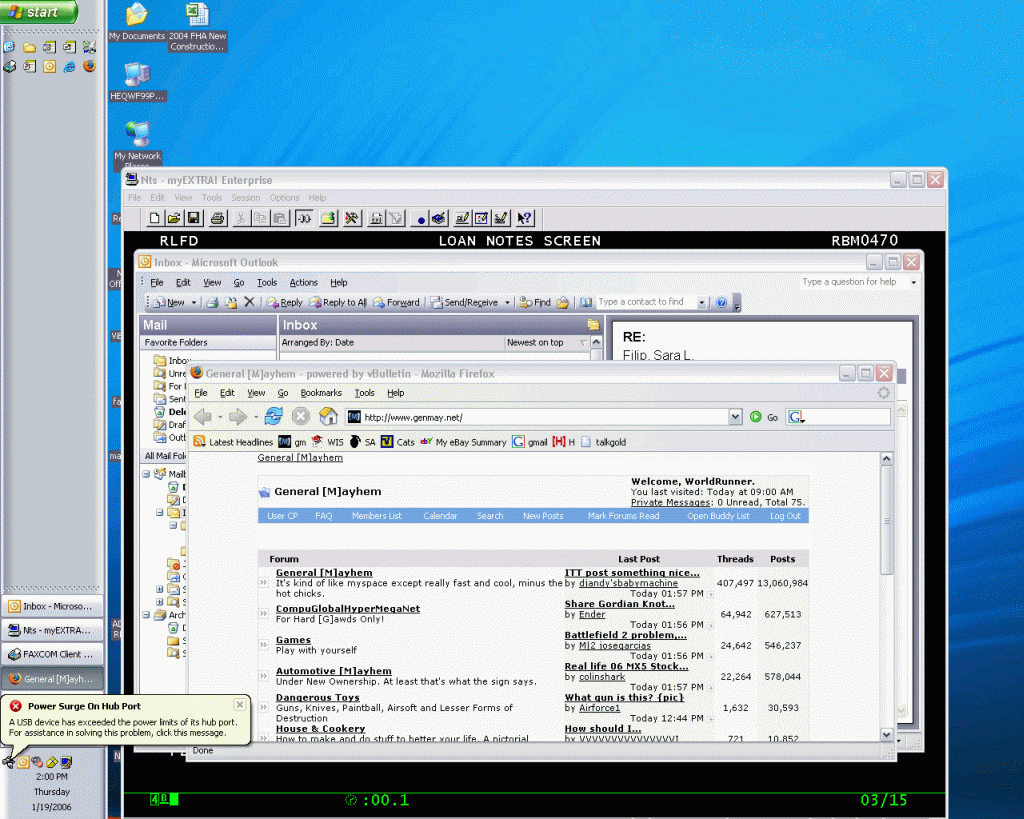
Task: Open the Firefox Back history dropdown arrow
Action: (220, 417)
